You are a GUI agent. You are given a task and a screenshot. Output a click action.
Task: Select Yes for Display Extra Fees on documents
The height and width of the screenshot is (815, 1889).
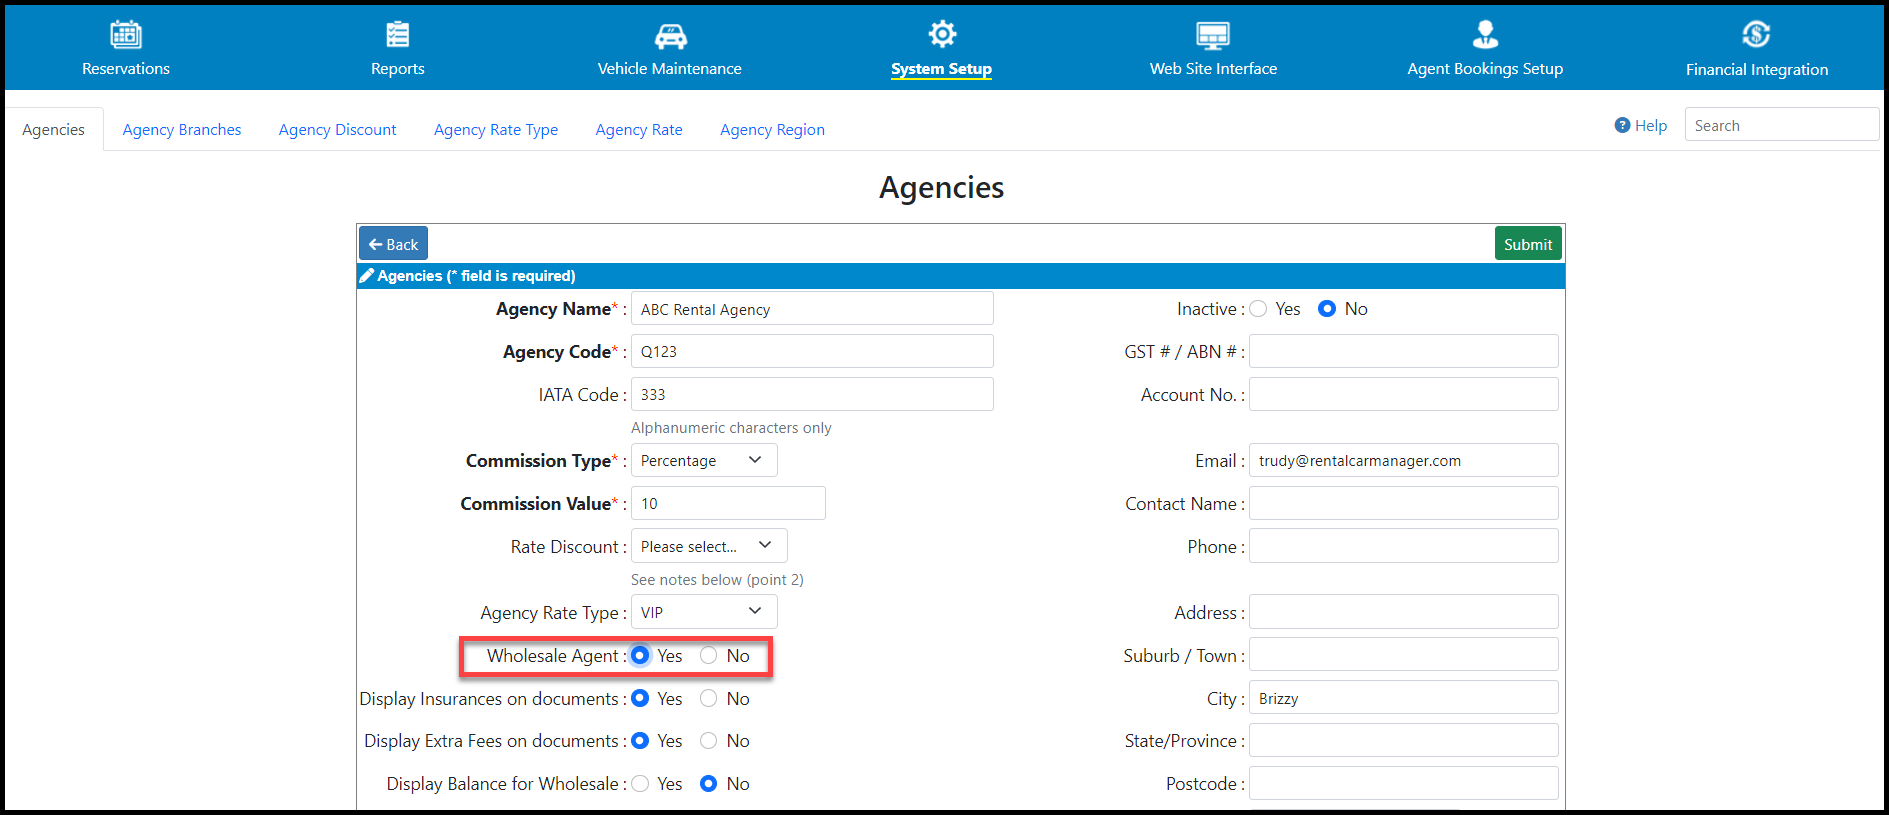pos(640,740)
